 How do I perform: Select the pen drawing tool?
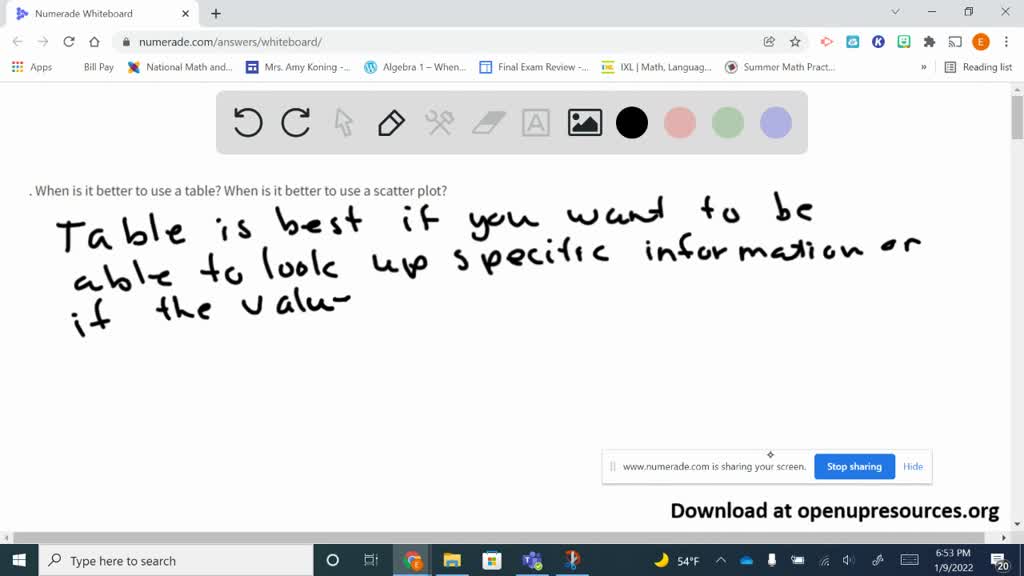point(391,123)
